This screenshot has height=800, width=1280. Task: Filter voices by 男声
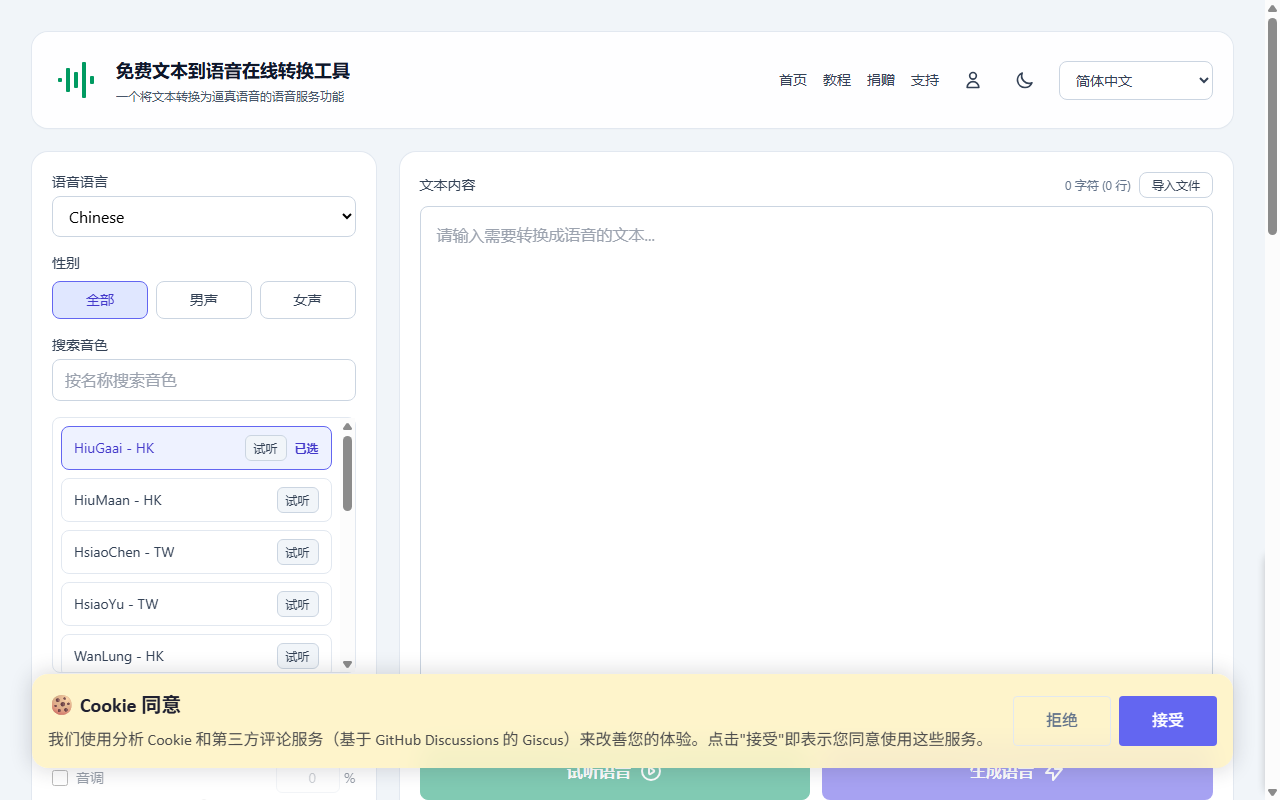(x=204, y=300)
